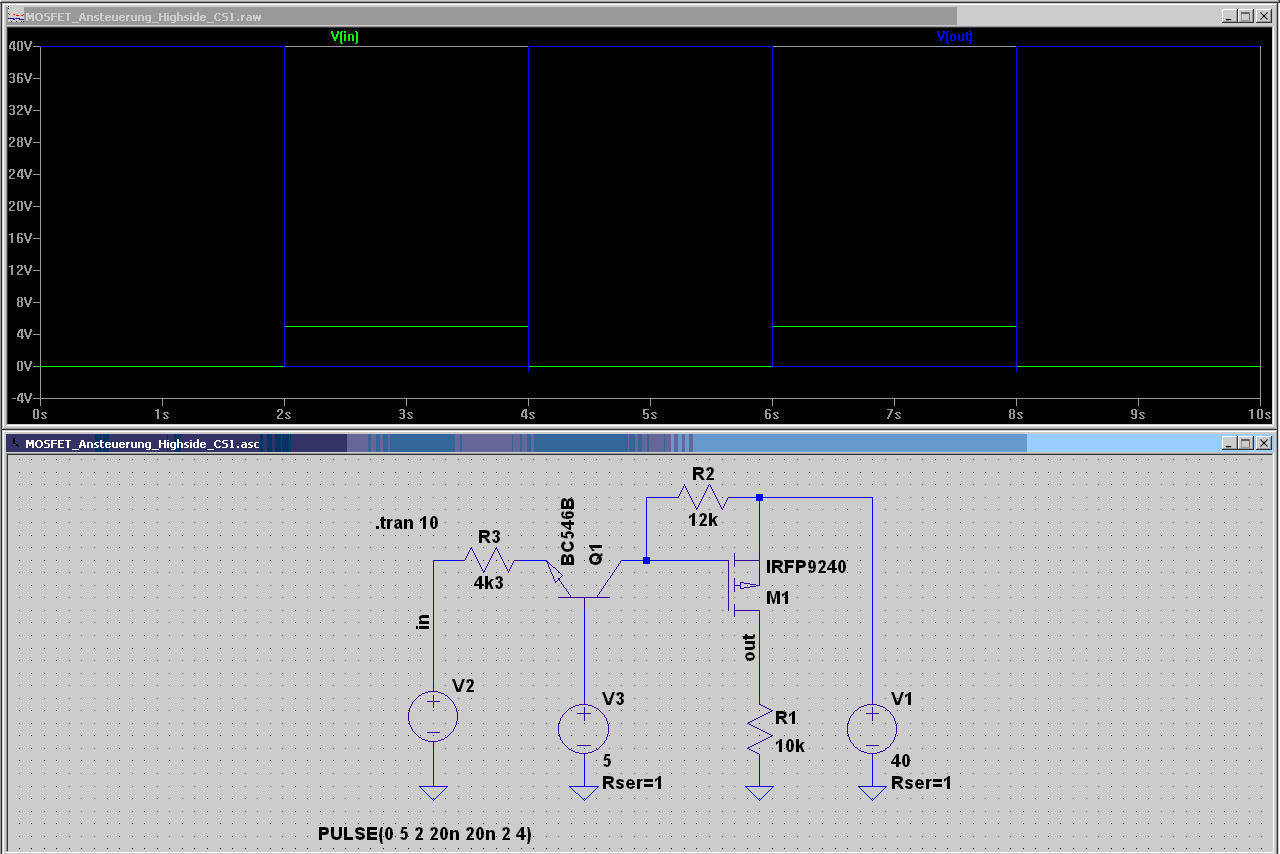Click the .asc schematic window title icon
Viewport: 1280px width, 854px height.
pos(15,443)
